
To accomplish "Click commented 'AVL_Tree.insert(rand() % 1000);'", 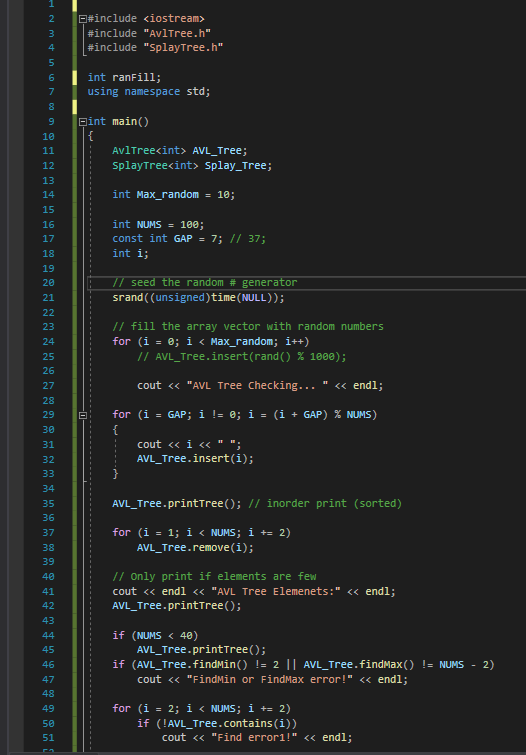I will click(x=250, y=357).
